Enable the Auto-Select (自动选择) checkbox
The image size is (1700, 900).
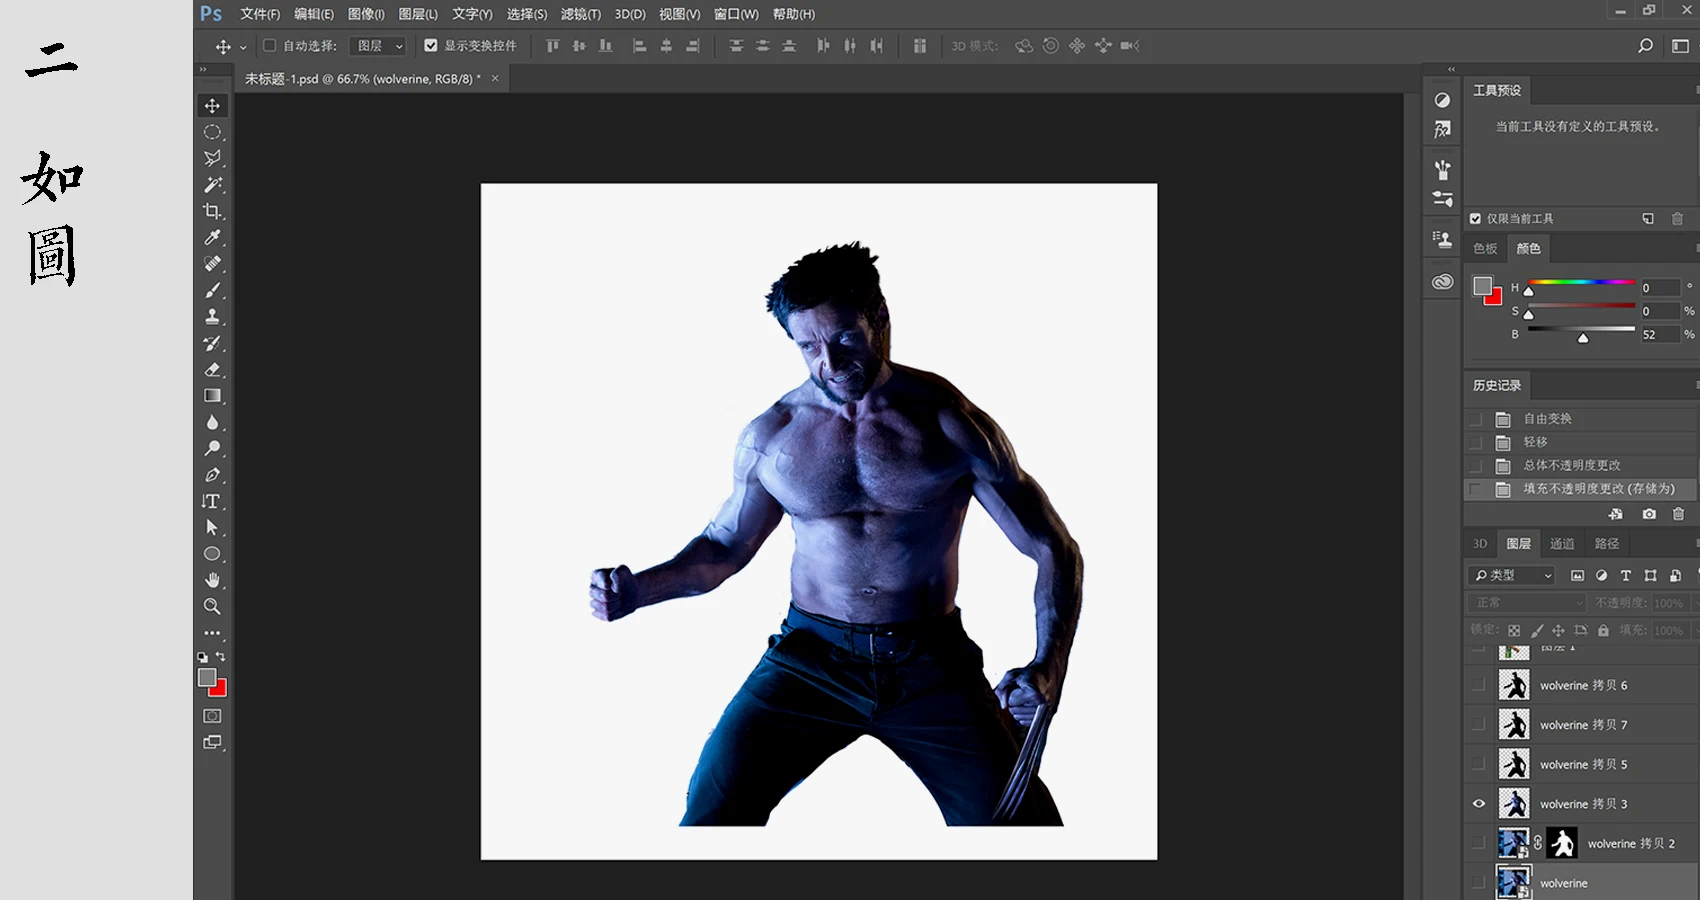click(269, 45)
